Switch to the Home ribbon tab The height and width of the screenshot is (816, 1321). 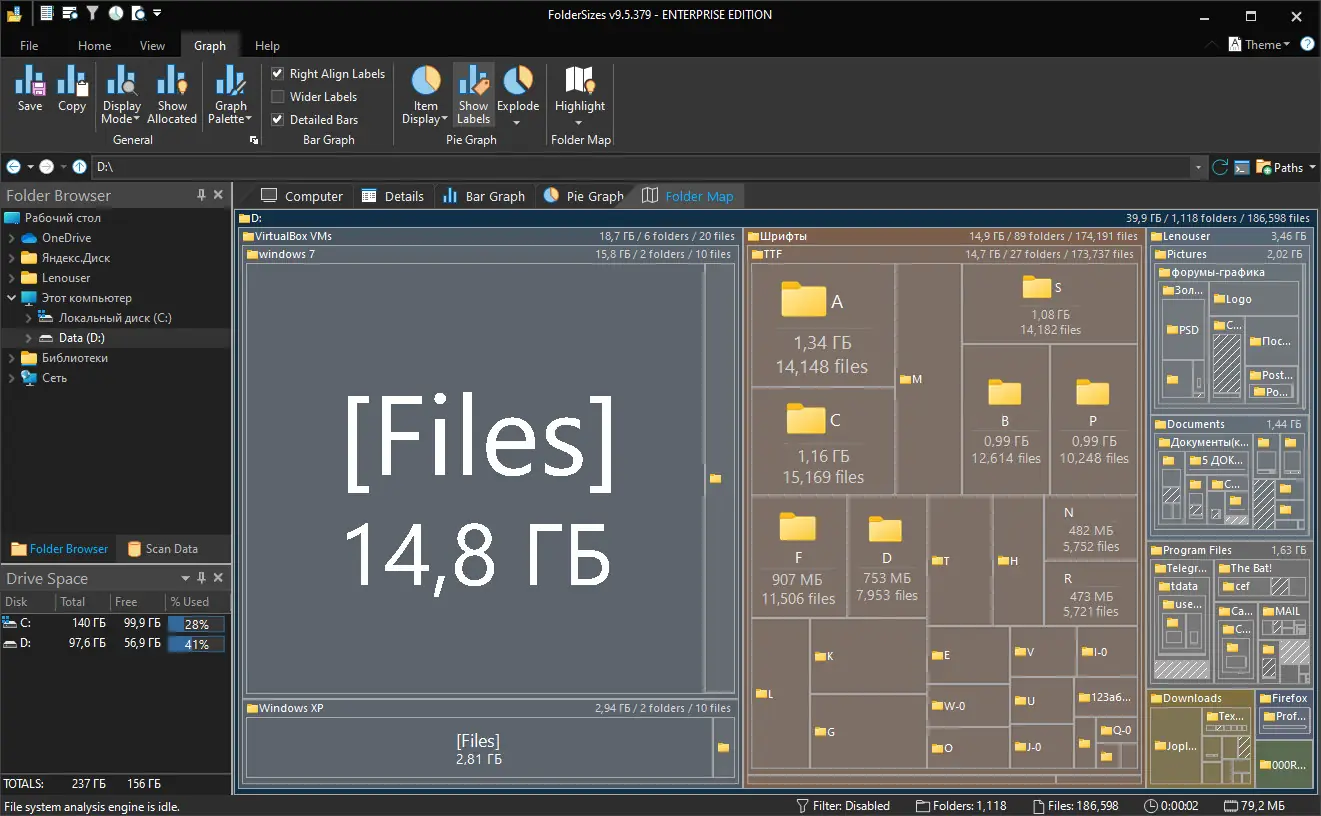click(95, 45)
